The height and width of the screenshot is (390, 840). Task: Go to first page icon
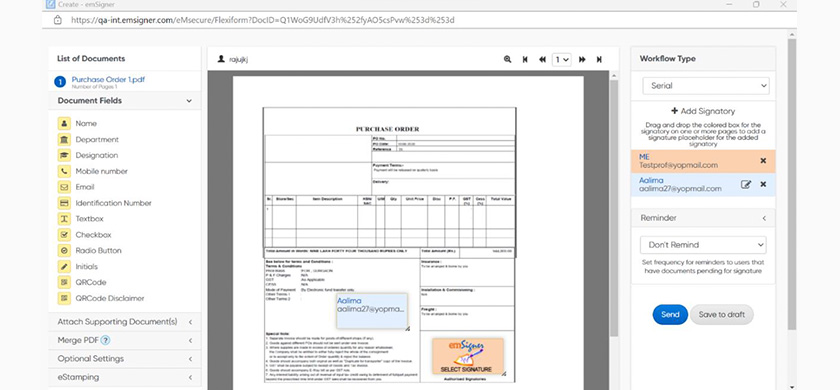(525, 59)
